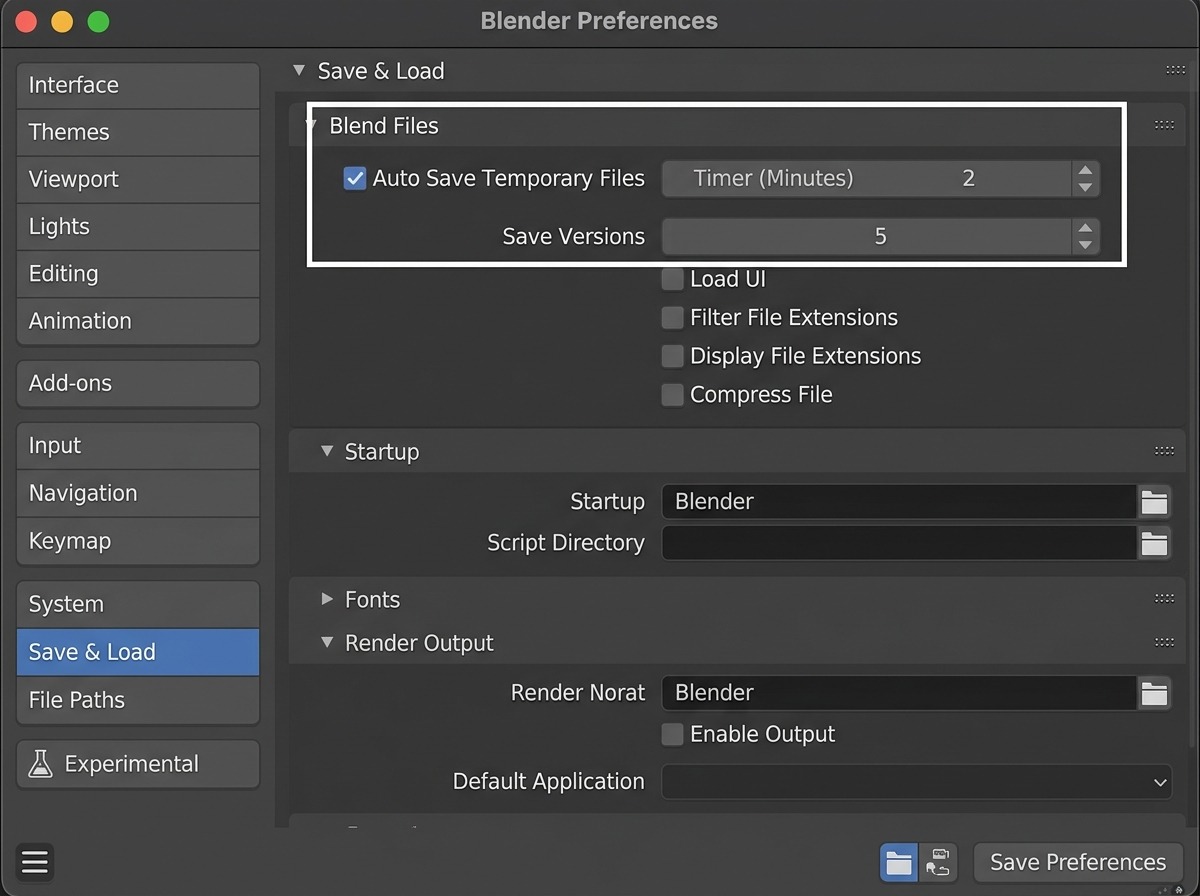Select the Save & Load tab
1200x896 pixels.
(x=138, y=652)
